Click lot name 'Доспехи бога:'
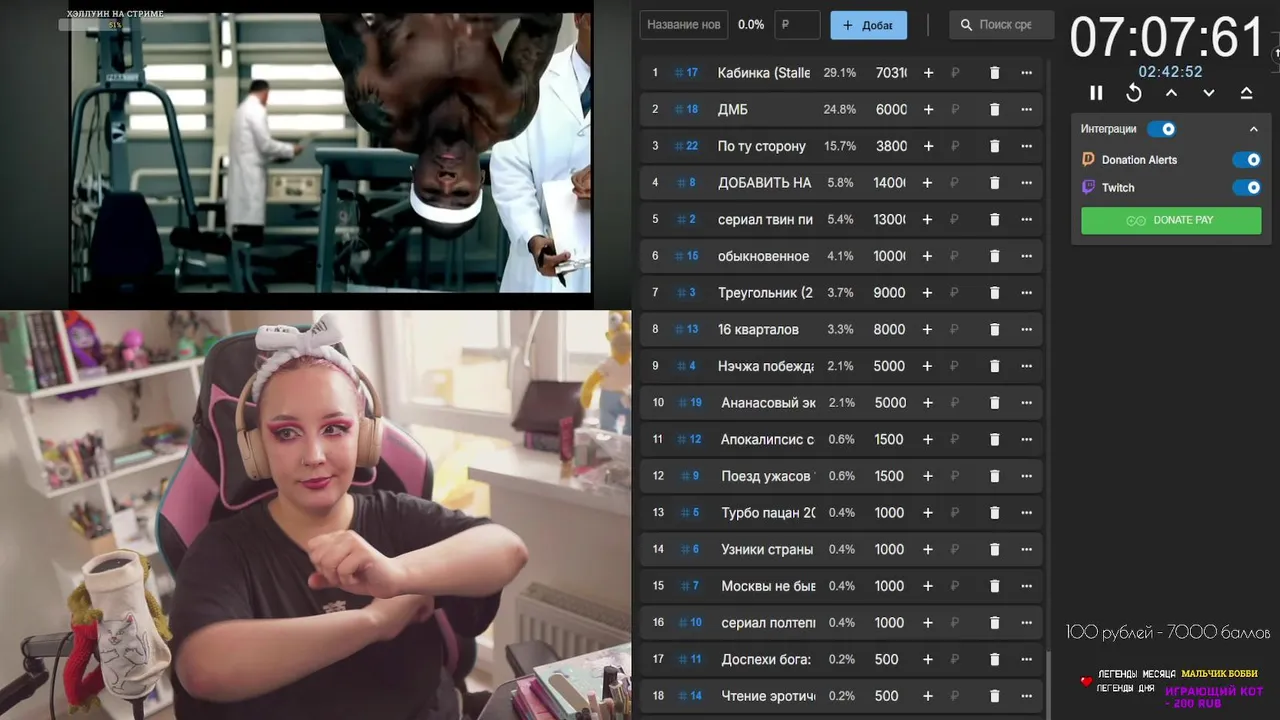Image resolution: width=1280 pixels, height=720 pixels. click(766, 659)
